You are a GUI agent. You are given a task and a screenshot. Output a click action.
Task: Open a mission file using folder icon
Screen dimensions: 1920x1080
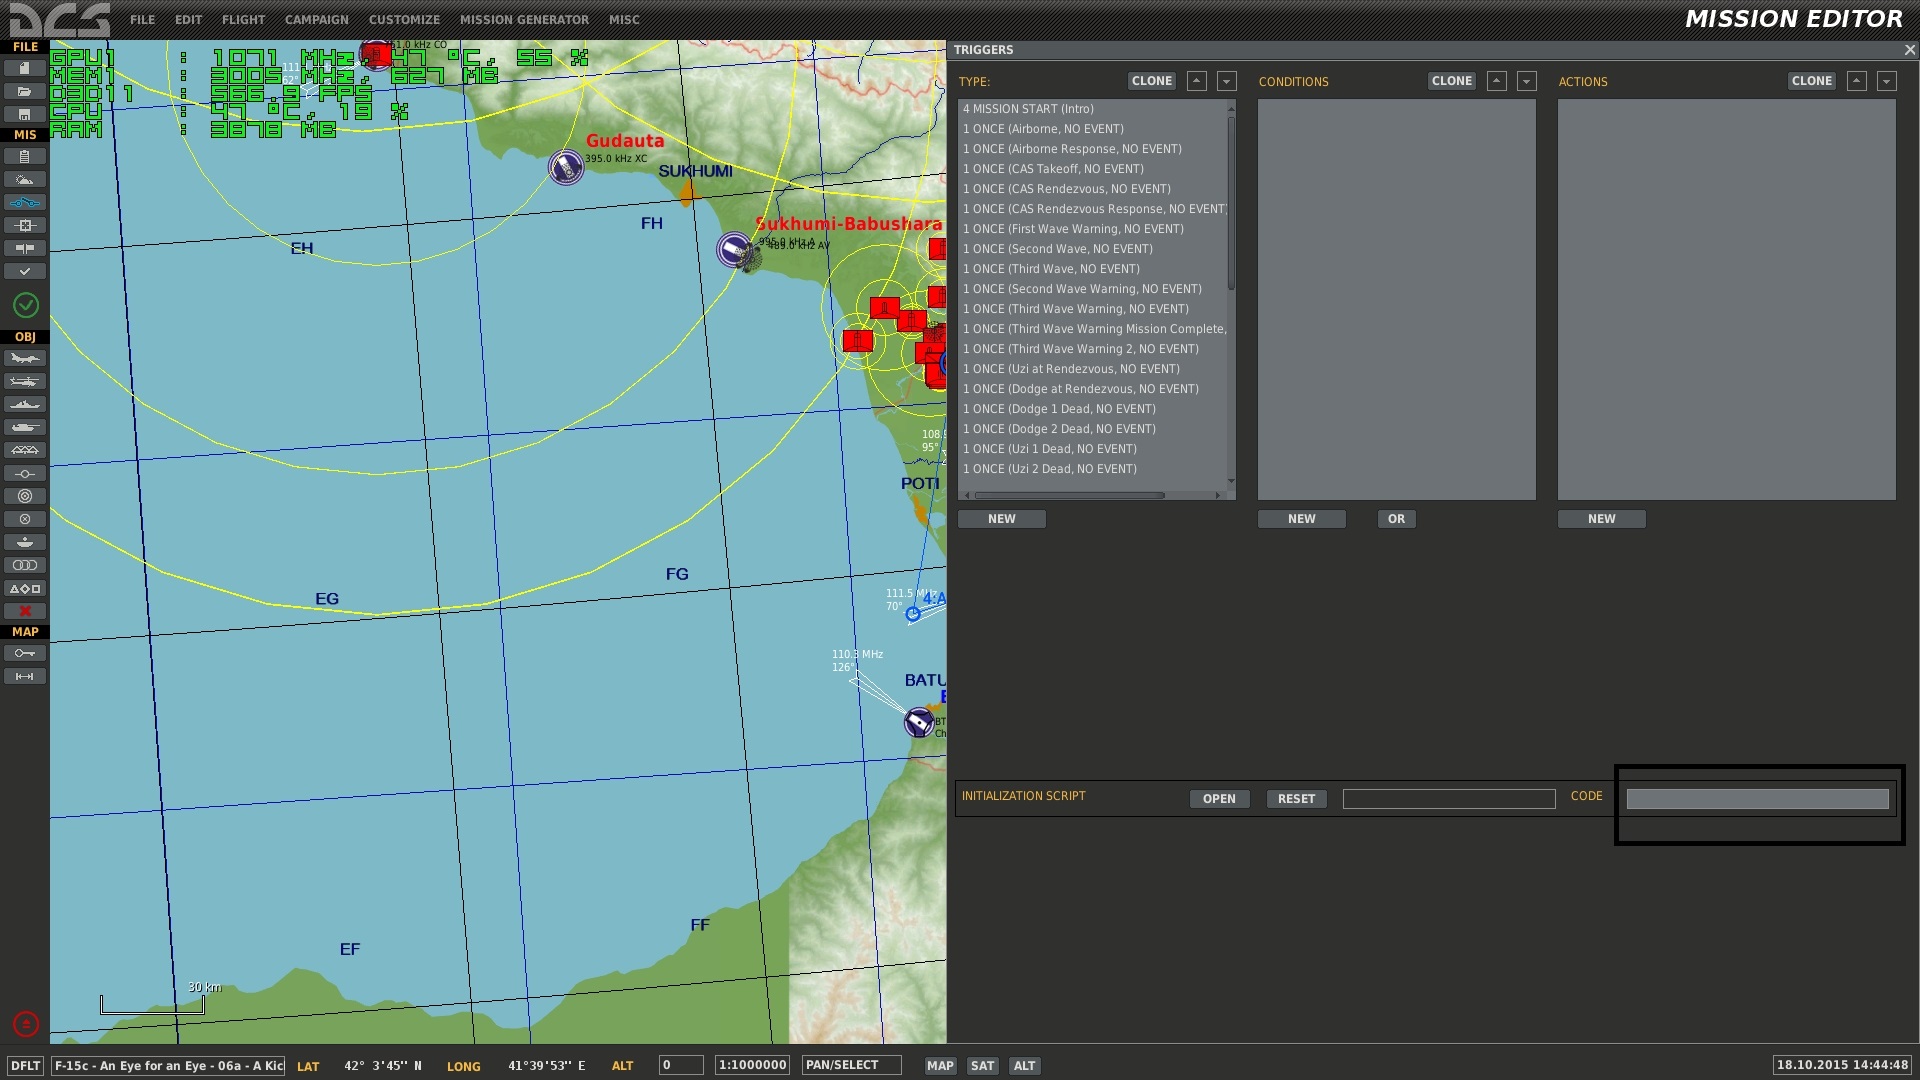click(25, 91)
